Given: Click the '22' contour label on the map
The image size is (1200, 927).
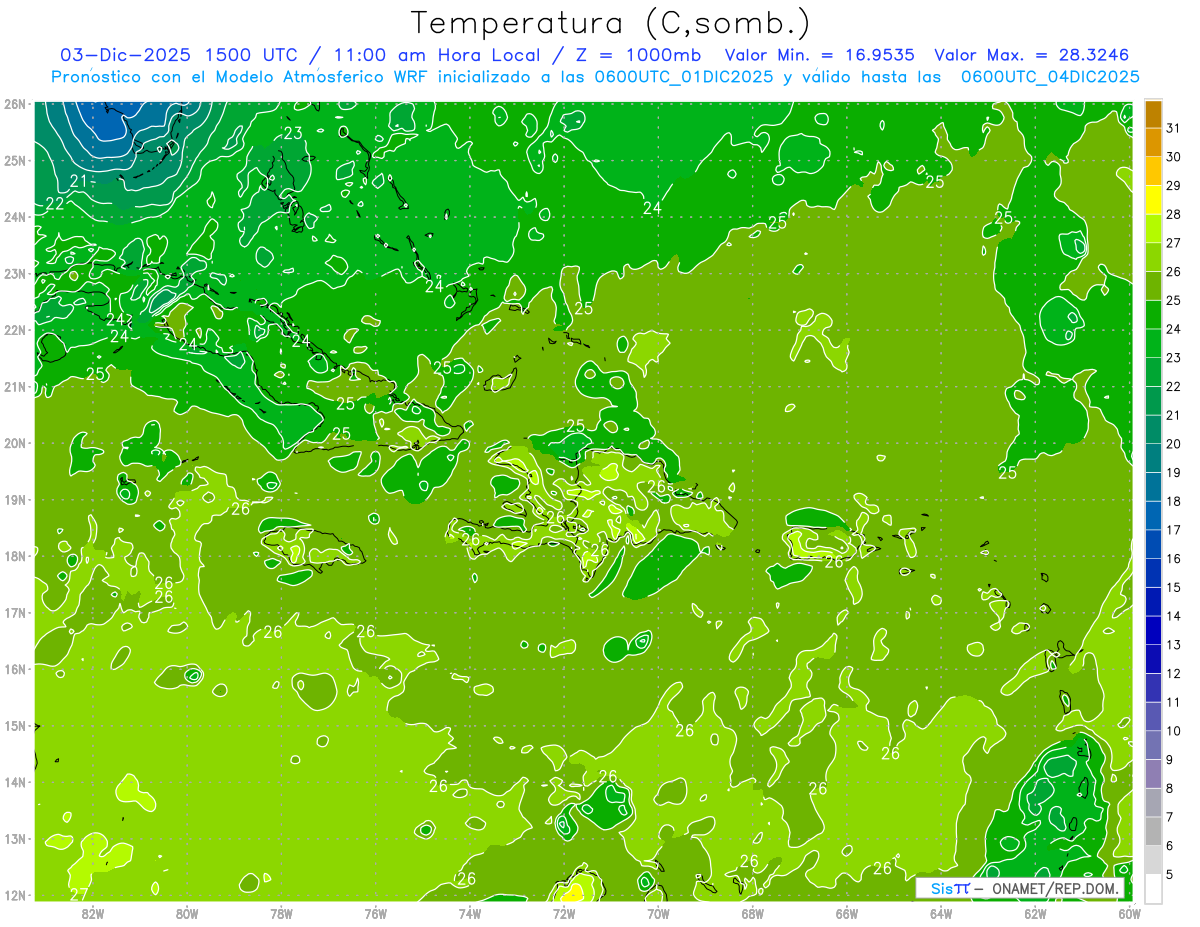Looking at the screenshot, I should [x=56, y=203].
